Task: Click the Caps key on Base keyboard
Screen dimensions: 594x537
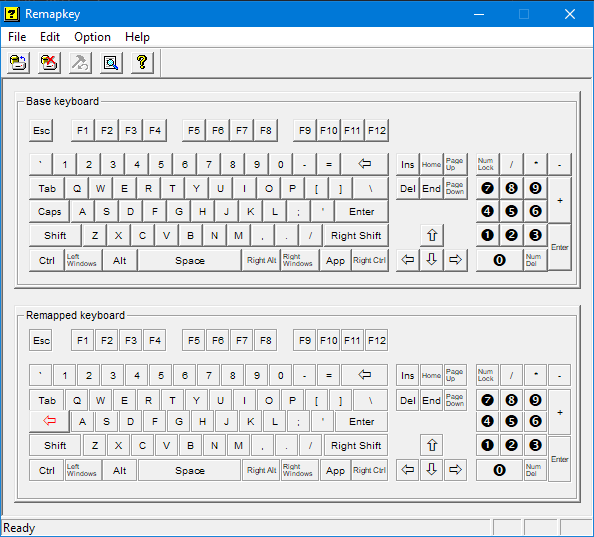Action: (x=49, y=211)
